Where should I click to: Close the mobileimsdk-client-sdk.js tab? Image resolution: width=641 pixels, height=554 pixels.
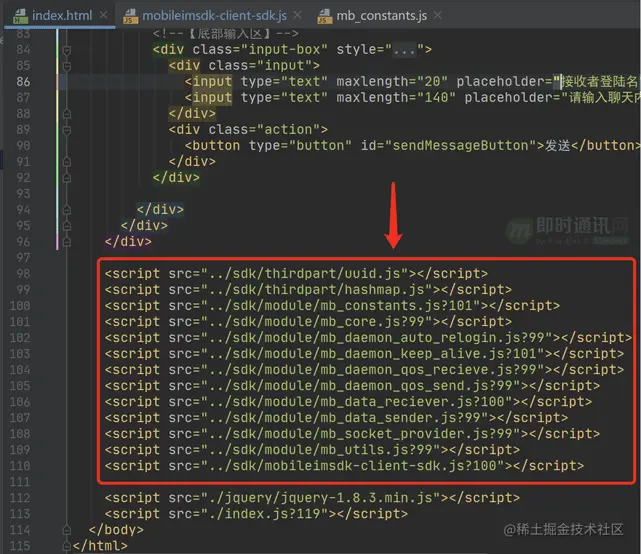click(x=298, y=15)
